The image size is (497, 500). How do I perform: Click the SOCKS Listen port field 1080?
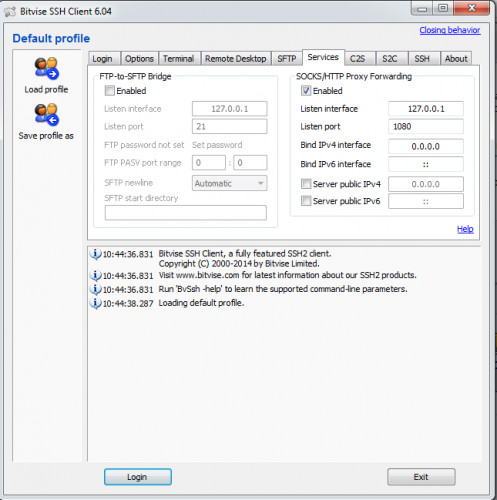(x=426, y=127)
